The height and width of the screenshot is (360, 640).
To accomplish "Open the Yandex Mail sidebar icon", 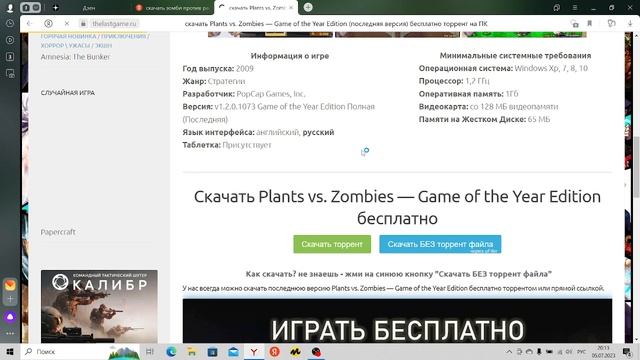I will tap(10, 285).
